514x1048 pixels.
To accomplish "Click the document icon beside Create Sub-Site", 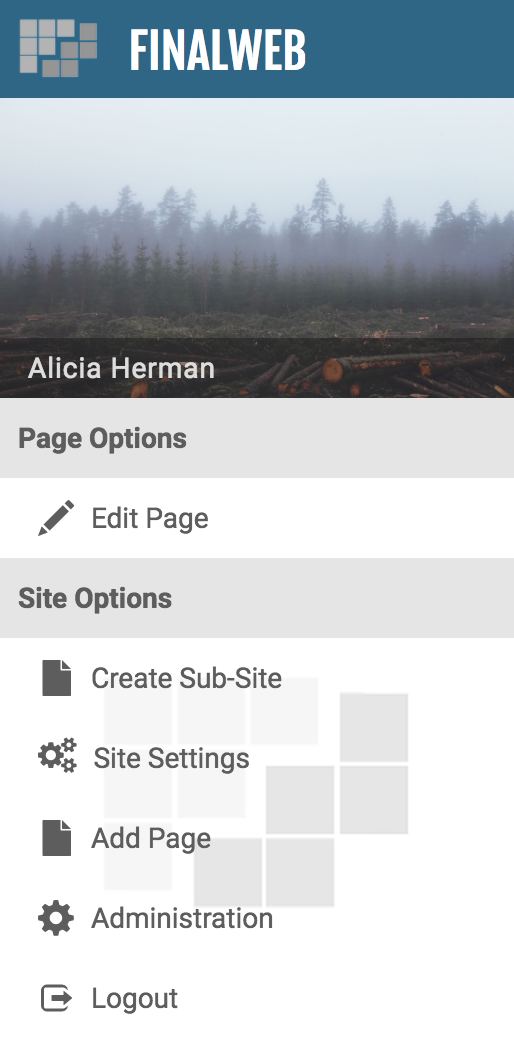I will coord(56,678).
